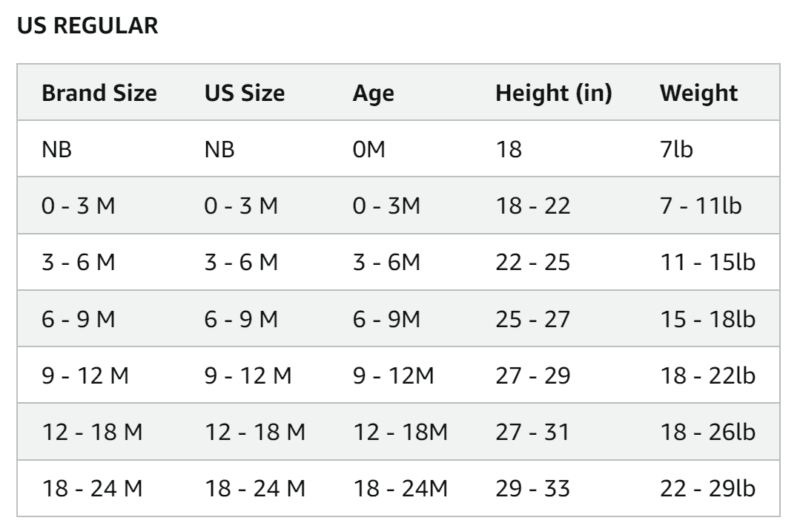Select the Weight column header
Screen dimensions: 800x532
point(699,93)
